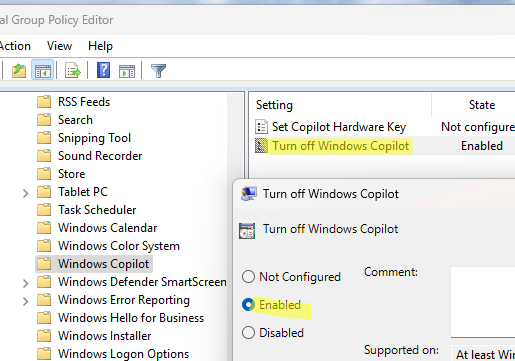Open the Help menu
515x361 pixels.
tap(100, 46)
